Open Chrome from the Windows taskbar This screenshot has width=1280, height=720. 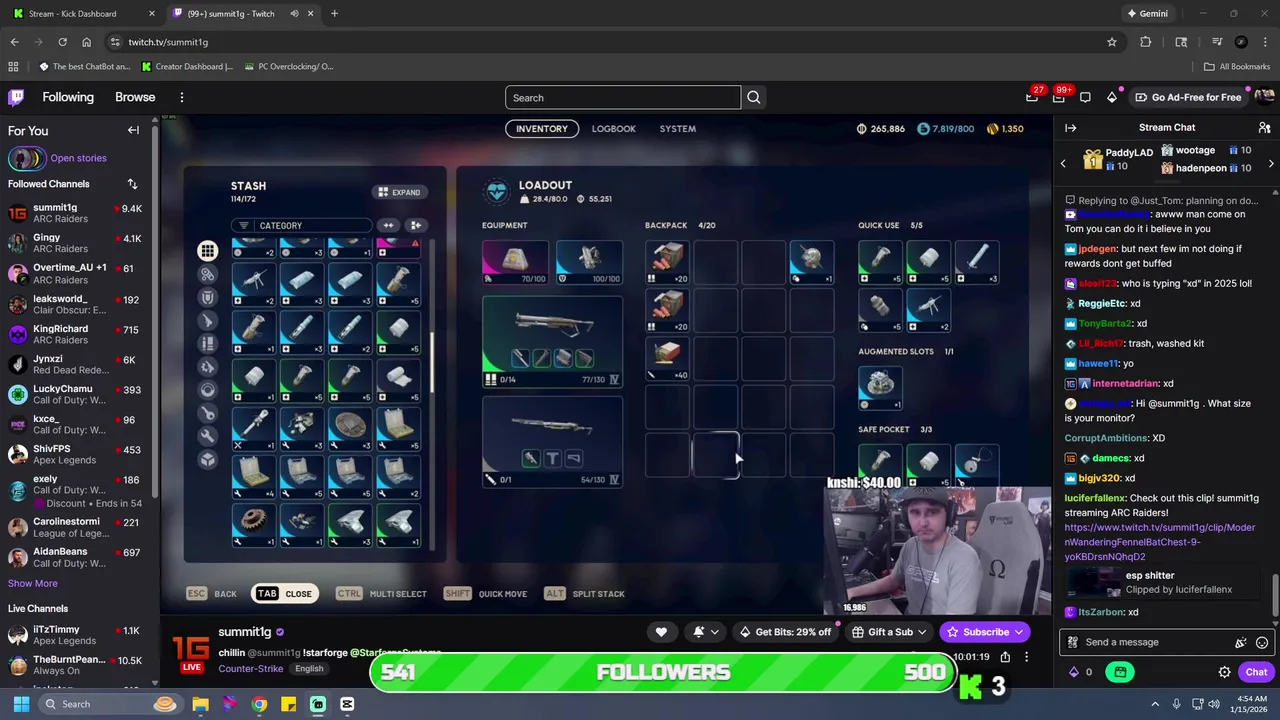(259, 704)
